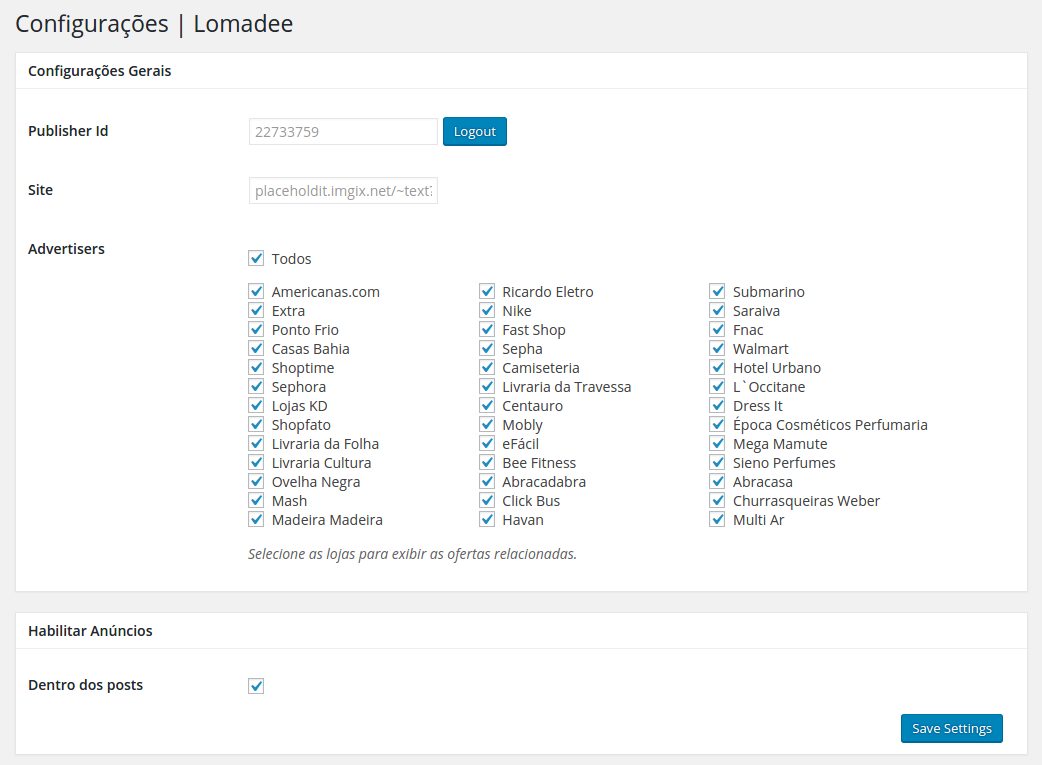Deselect the Nike advertiser checkbox
This screenshot has width=1042, height=765.
pyautogui.click(x=487, y=311)
